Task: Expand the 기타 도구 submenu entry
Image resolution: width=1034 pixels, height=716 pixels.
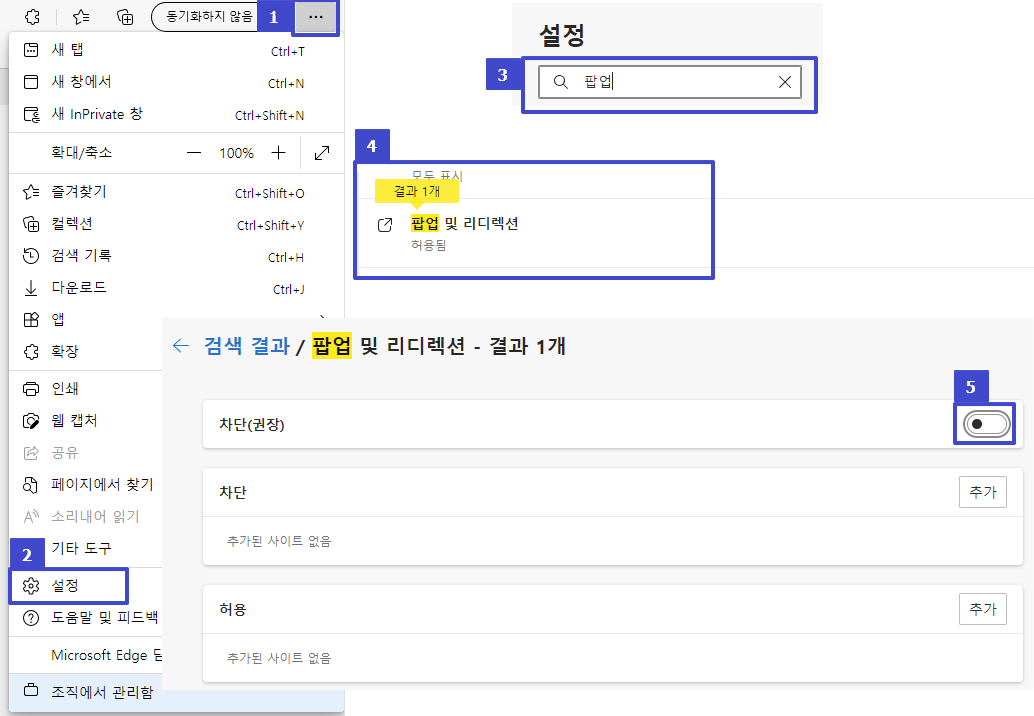Action: coord(82,548)
